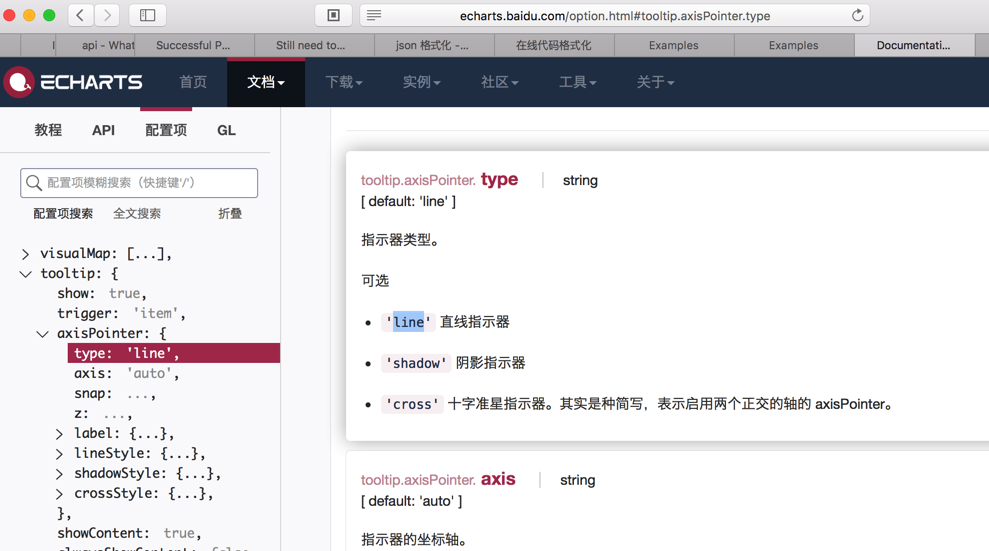989x551 pixels.
Task: Click the 折叠 collapse button
Action: 230,214
